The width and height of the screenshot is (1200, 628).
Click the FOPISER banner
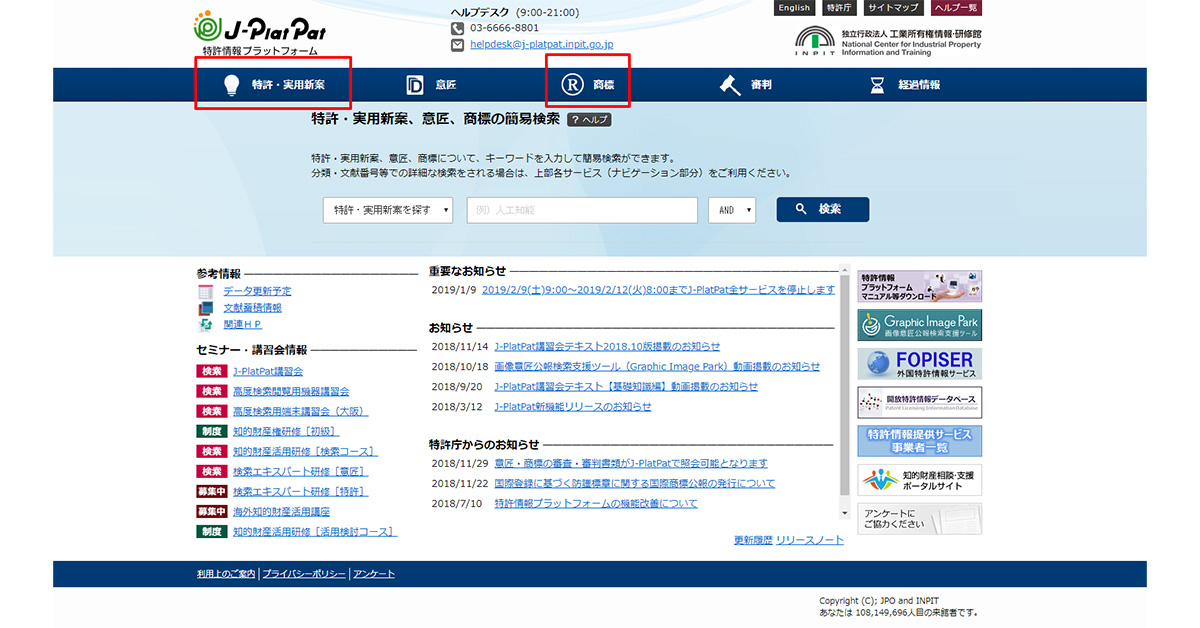(x=919, y=363)
